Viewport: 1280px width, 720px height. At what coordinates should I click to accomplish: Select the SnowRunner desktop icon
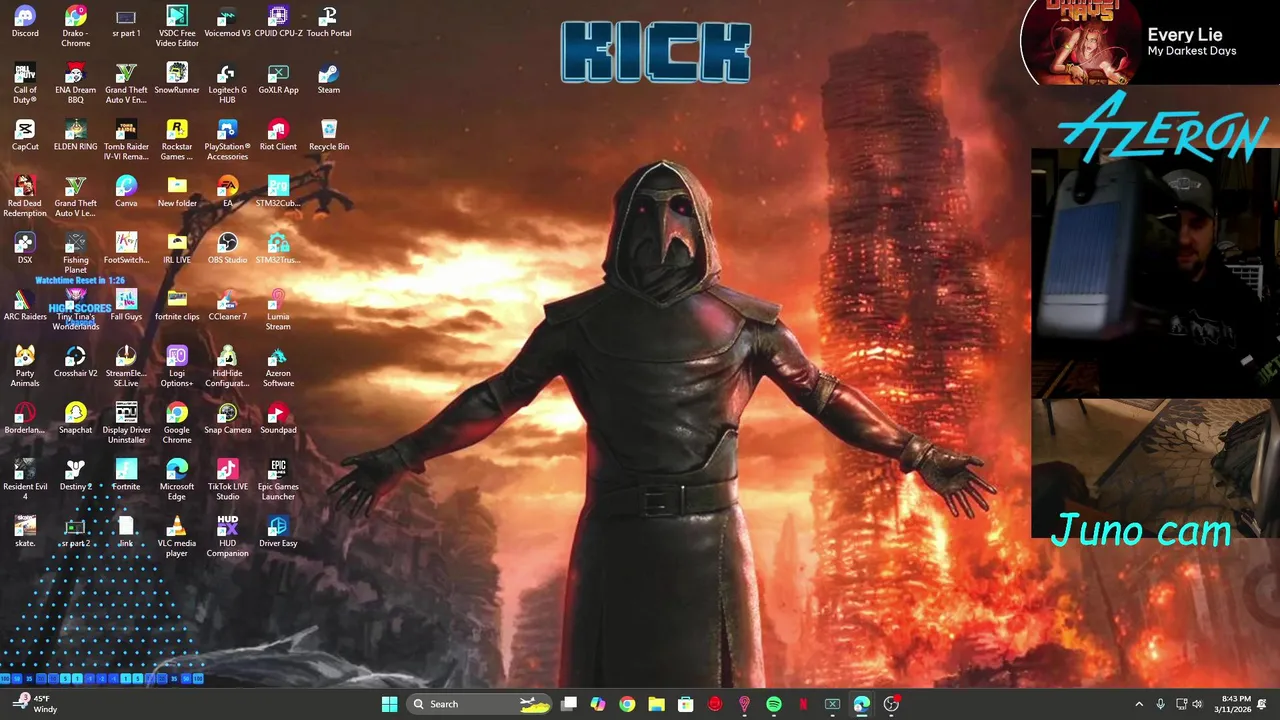(177, 79)
